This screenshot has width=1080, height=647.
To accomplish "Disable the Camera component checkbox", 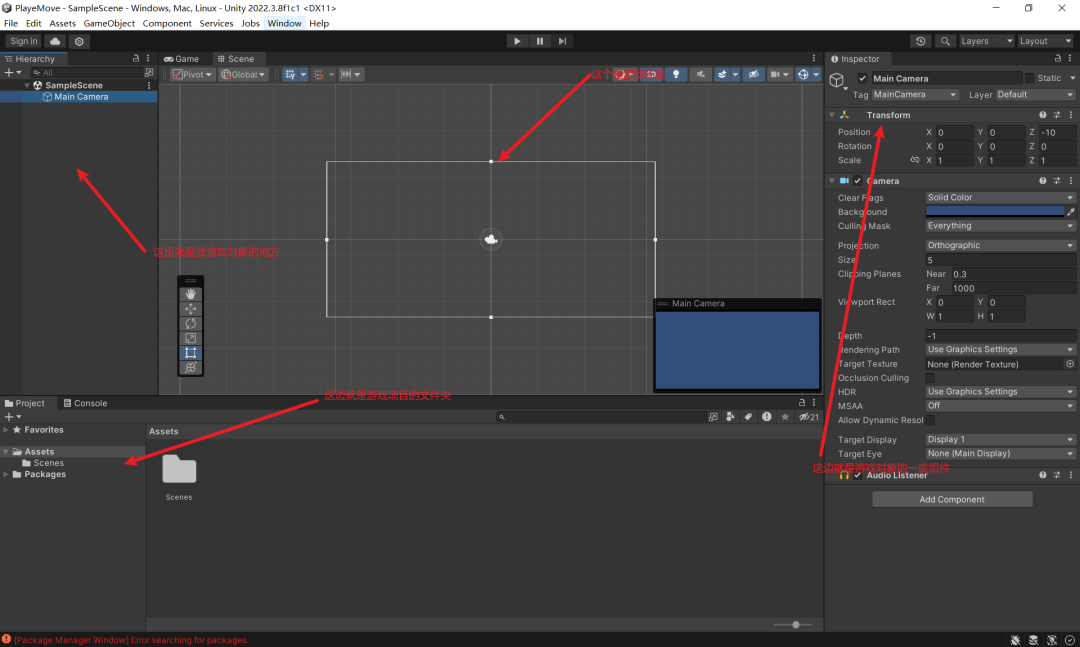I will [858, 181].
